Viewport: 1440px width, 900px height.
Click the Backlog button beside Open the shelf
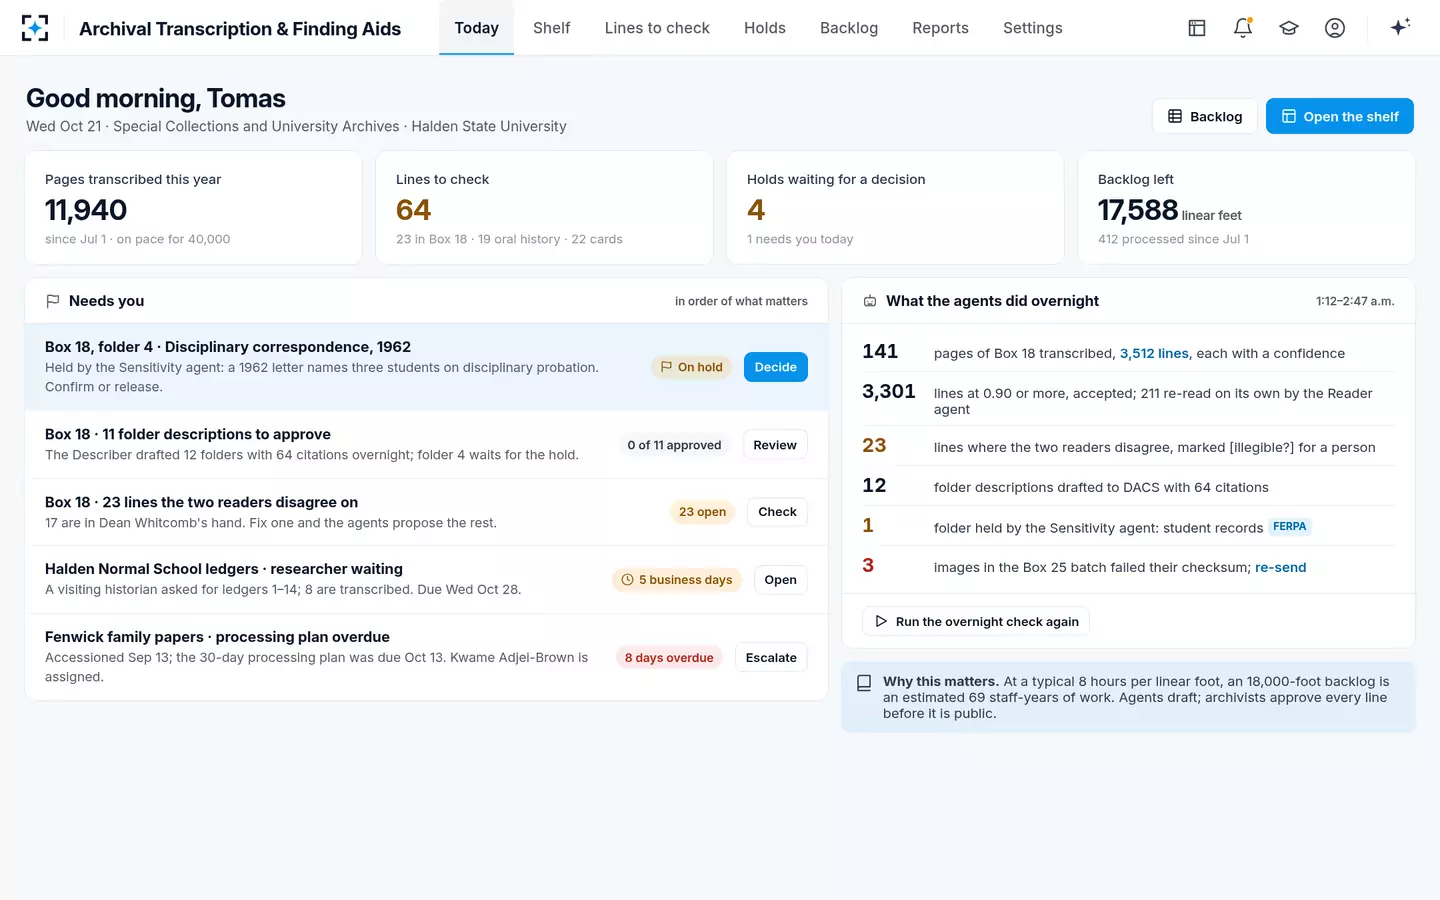(1205, 116)
